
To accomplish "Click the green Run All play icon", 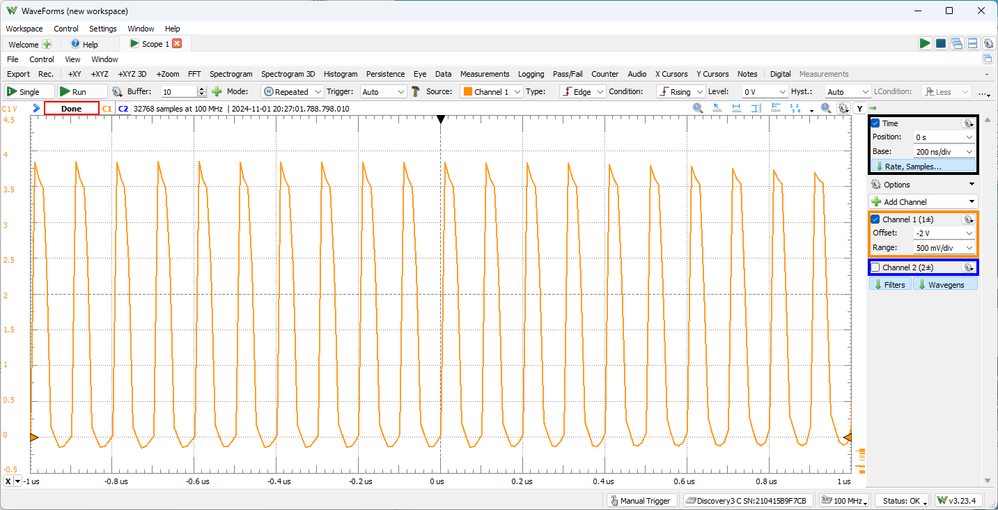I will (x=925, y=43).
